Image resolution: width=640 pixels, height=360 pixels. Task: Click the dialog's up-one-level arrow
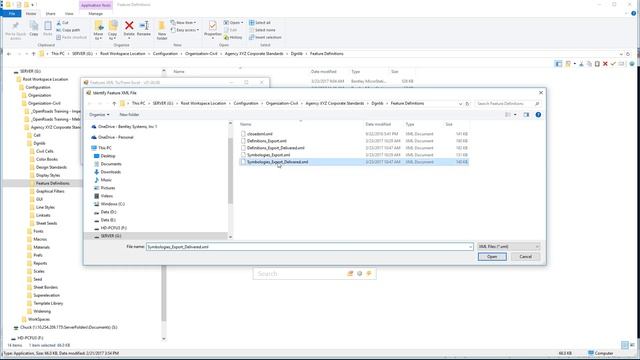(114, 104)
